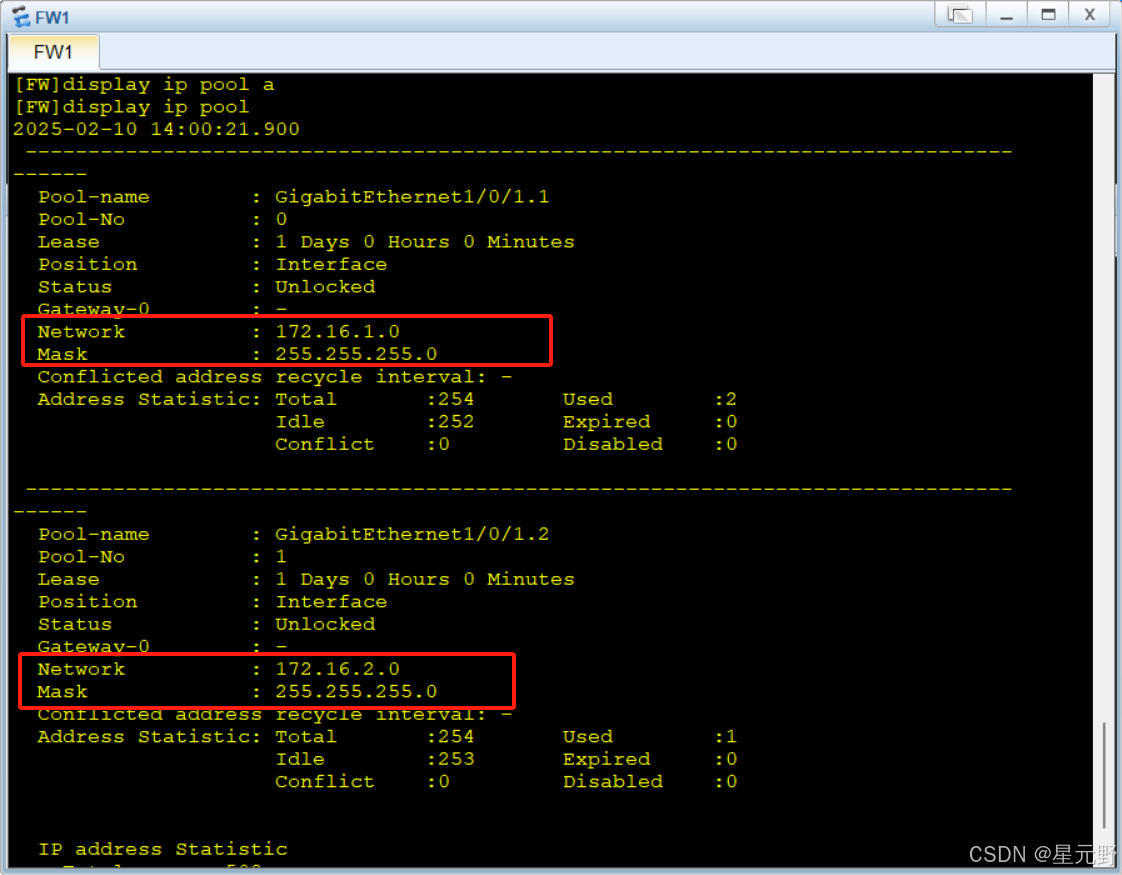Click the network value '172.16.2.0'
The height and width of the screenshot is (875, 1122).
click(338, 670)
